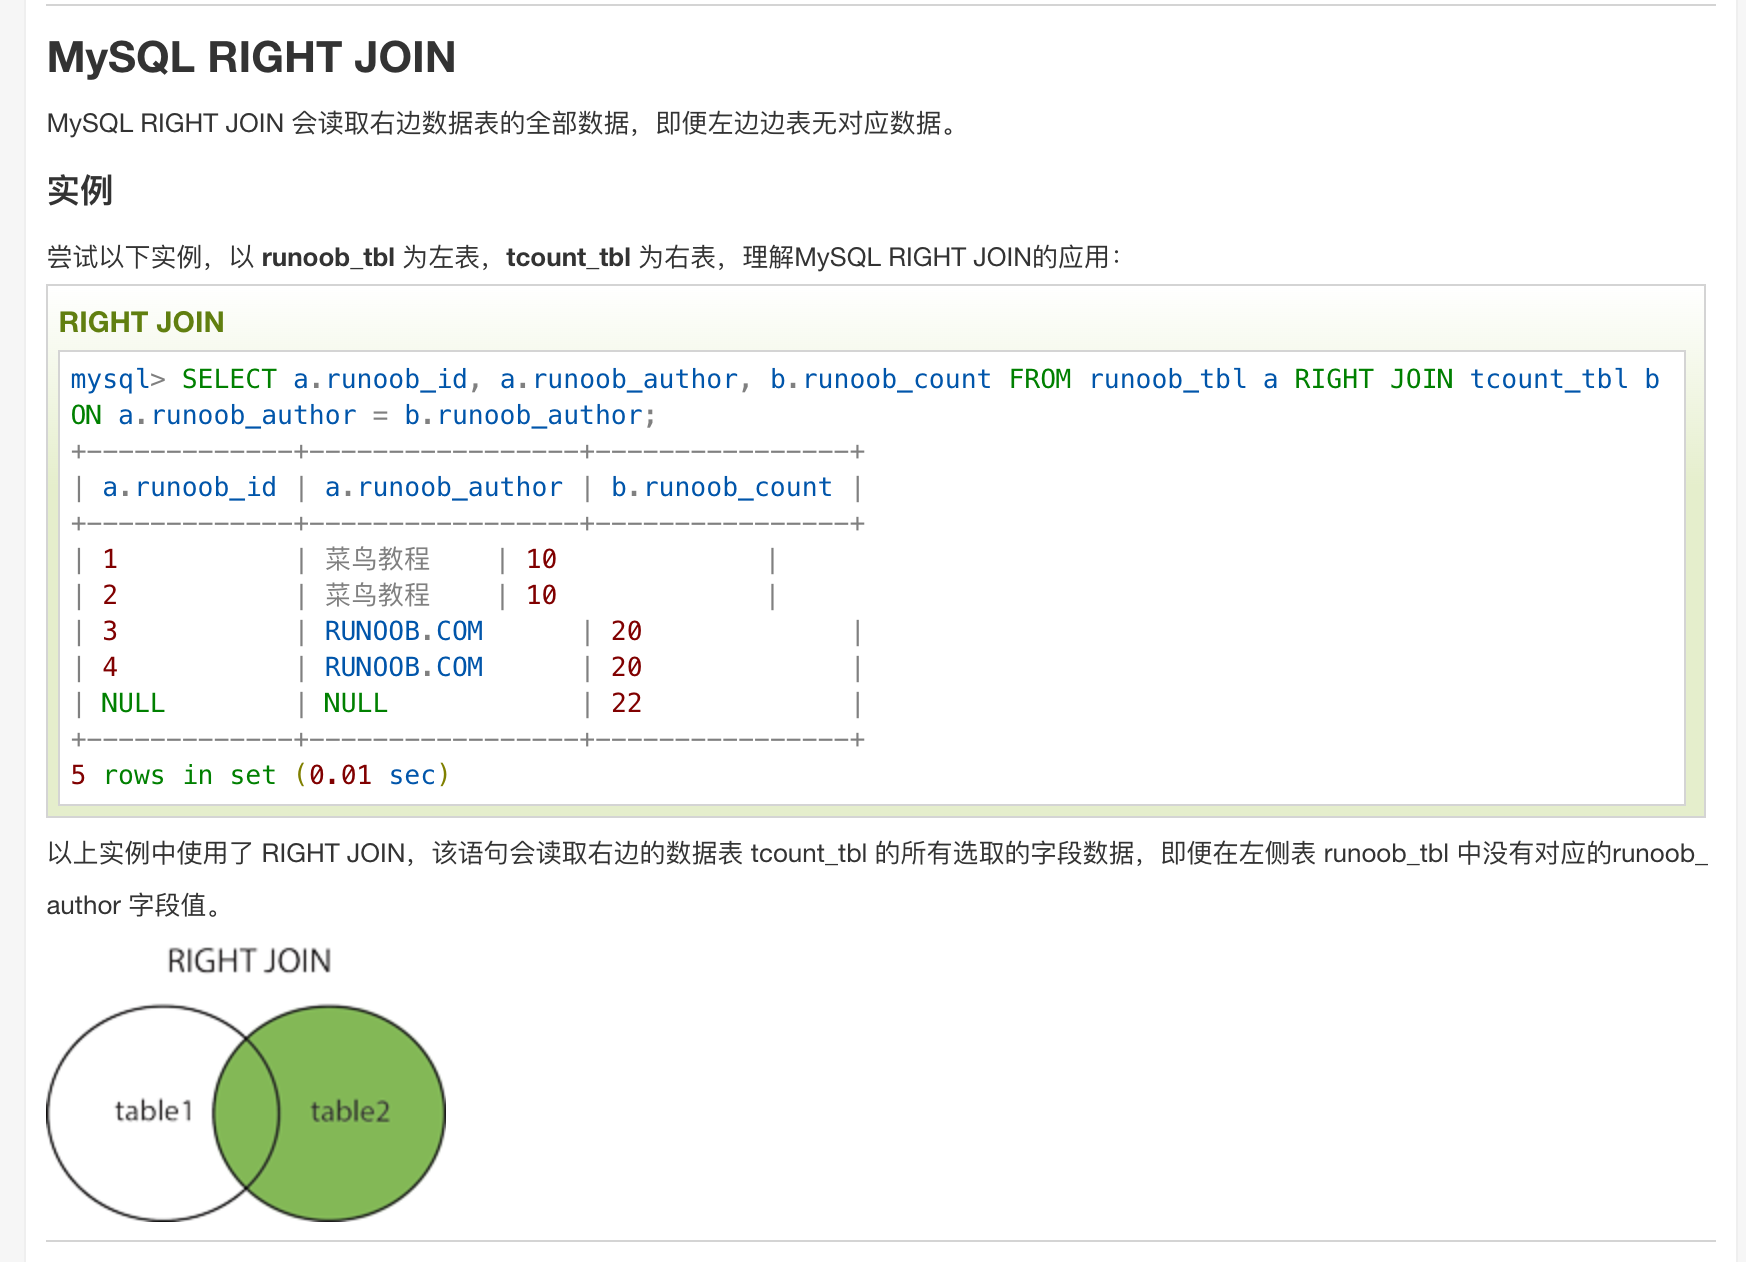This screenshot has width=1746, height=1262.
Task: Click the "ON" keyword in the query
Action: [x=87, y=416]
